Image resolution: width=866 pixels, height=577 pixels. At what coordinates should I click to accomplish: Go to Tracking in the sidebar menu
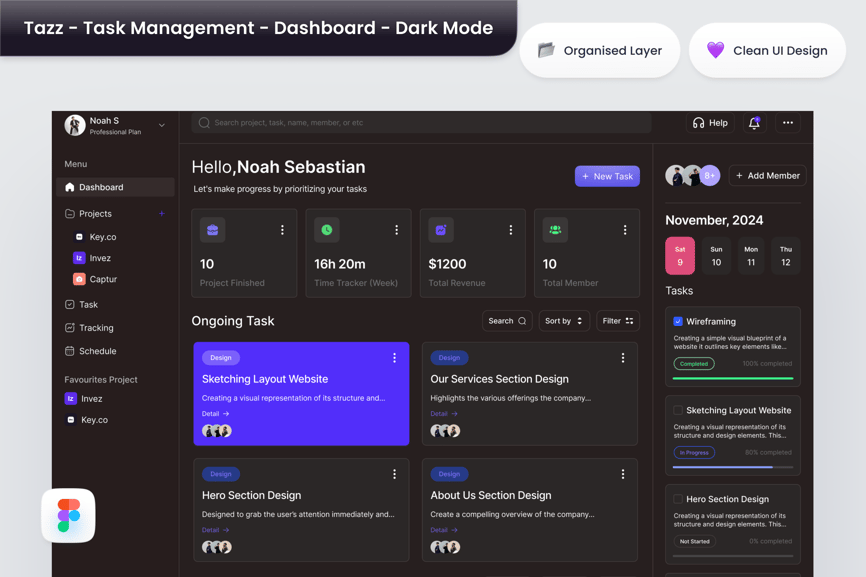pyautogui.click(x=96, y=328)
